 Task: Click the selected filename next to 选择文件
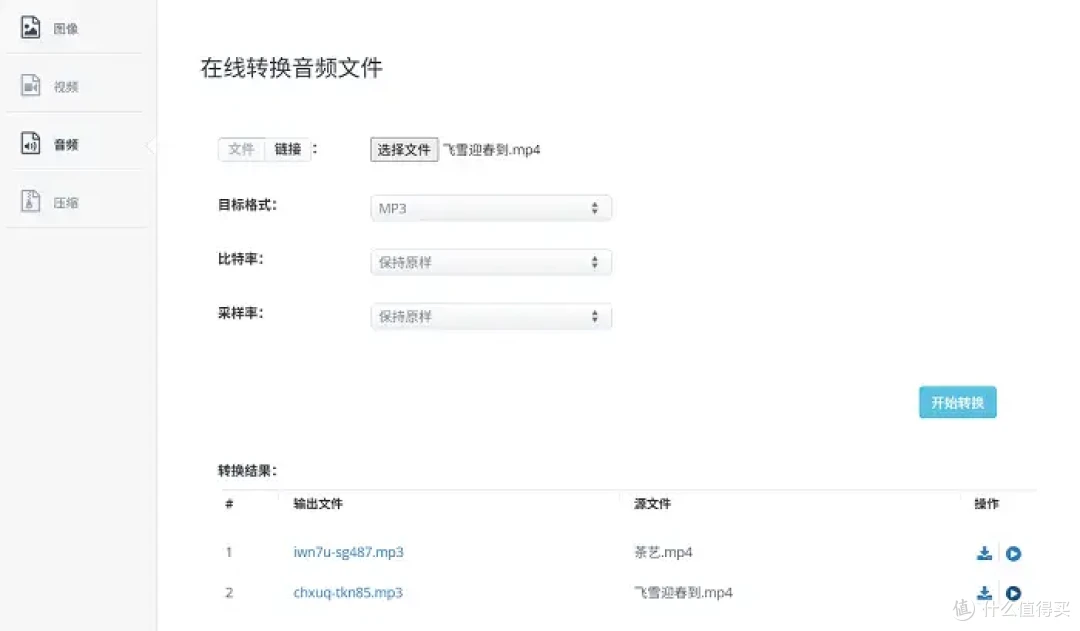point(491,149)
